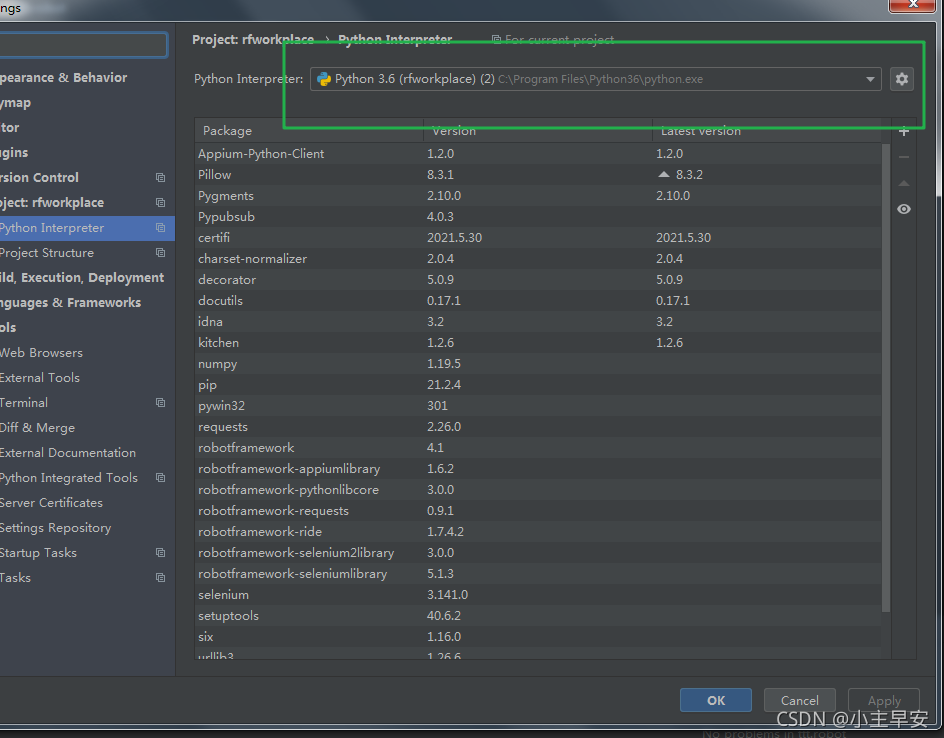Upgrade package with up-arrow icon
The image size is (944, 738).
[904, 183]
